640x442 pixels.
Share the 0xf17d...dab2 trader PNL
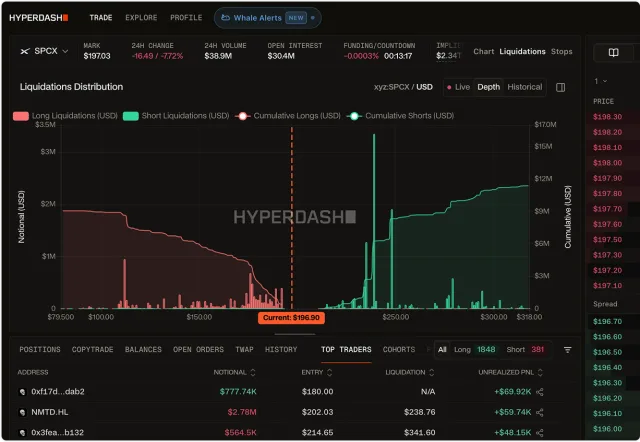(x=540, y=392)
